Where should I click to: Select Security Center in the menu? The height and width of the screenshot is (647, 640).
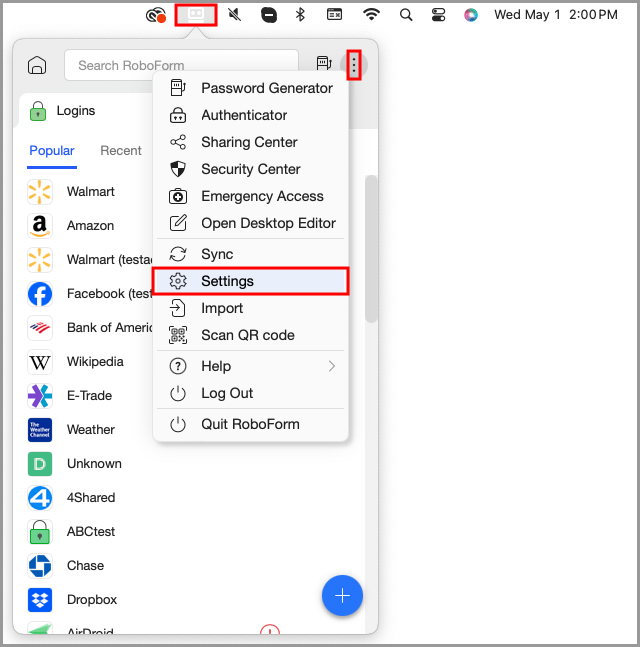250,169
